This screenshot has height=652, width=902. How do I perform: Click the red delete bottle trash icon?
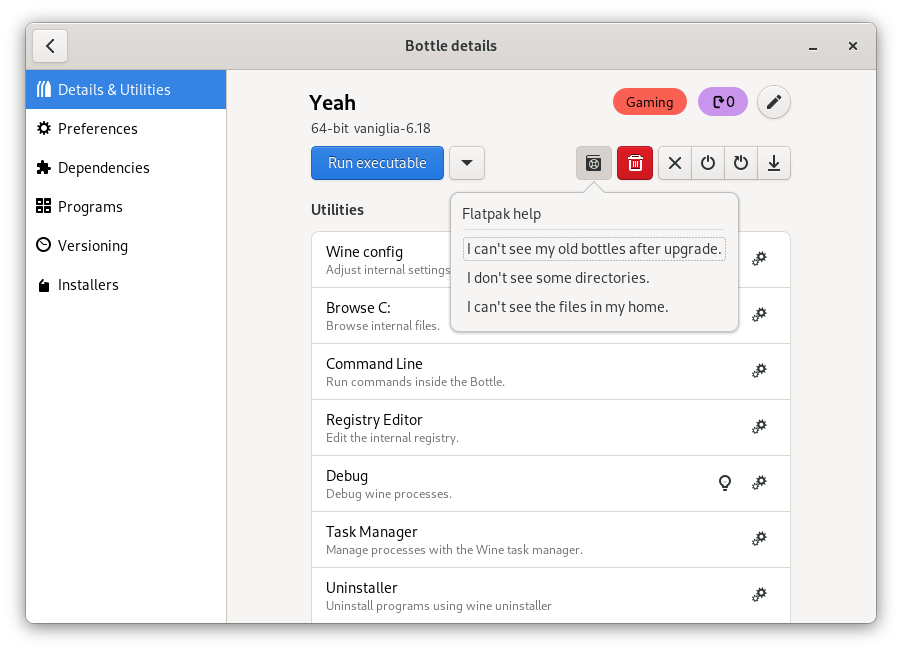click(x=634, y=163)
